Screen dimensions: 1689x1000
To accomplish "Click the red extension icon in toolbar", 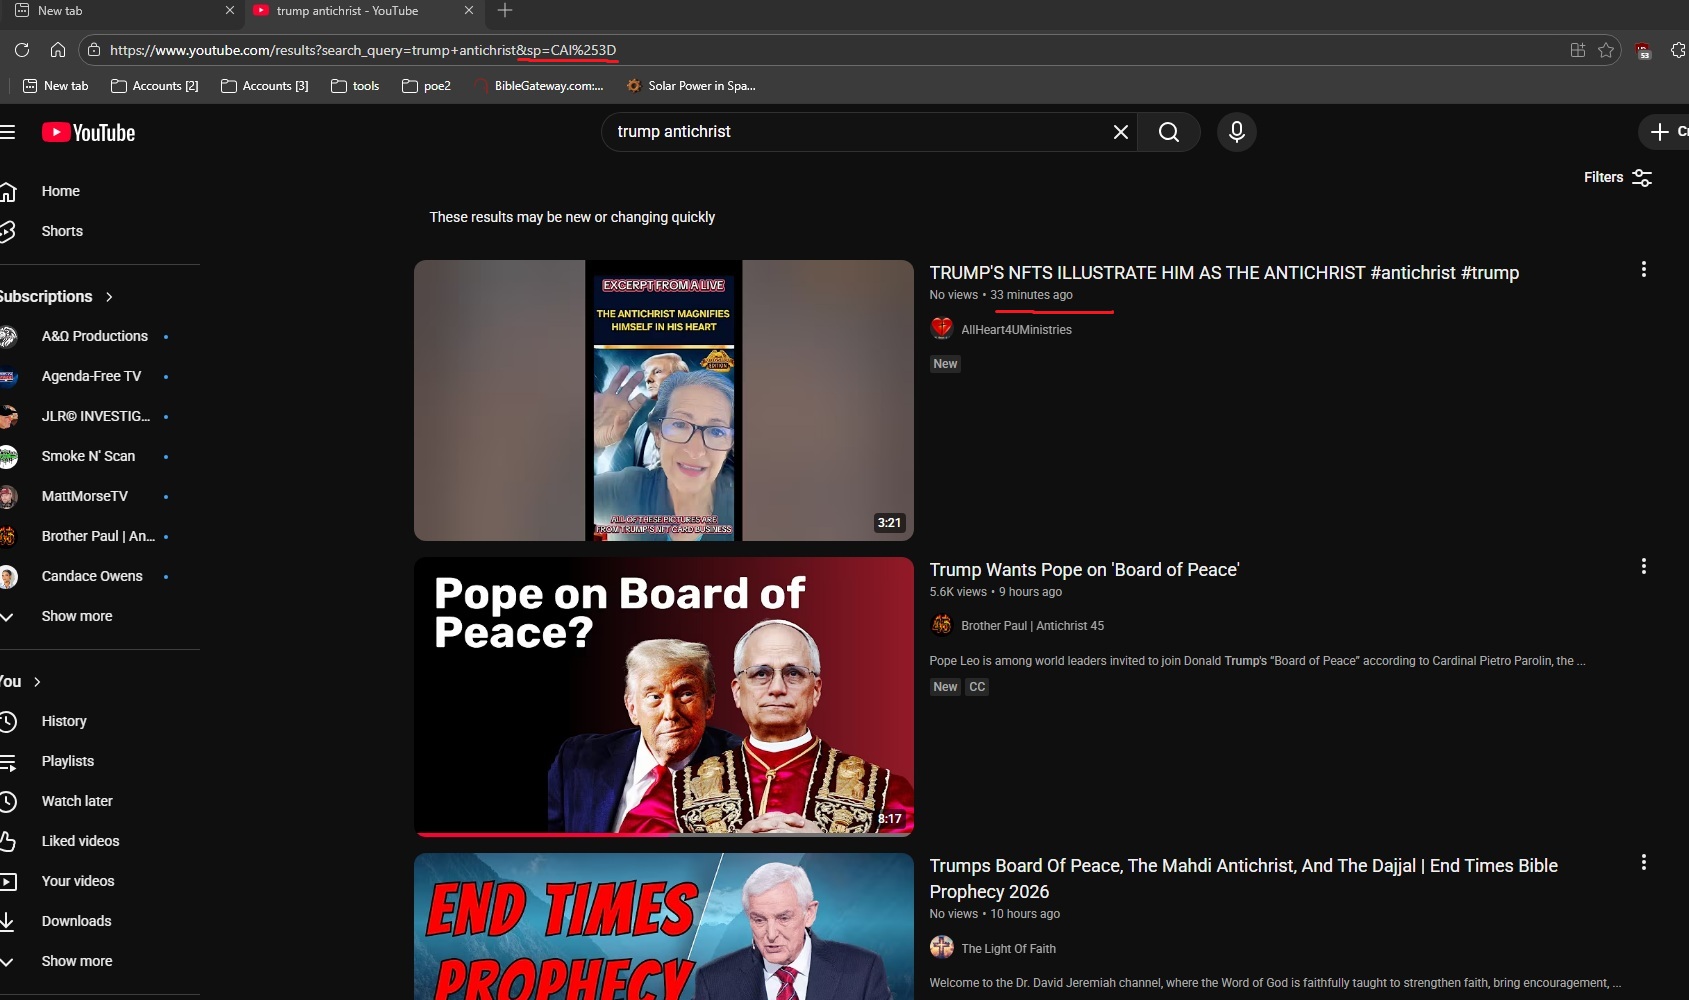I will coord(1643,51).
